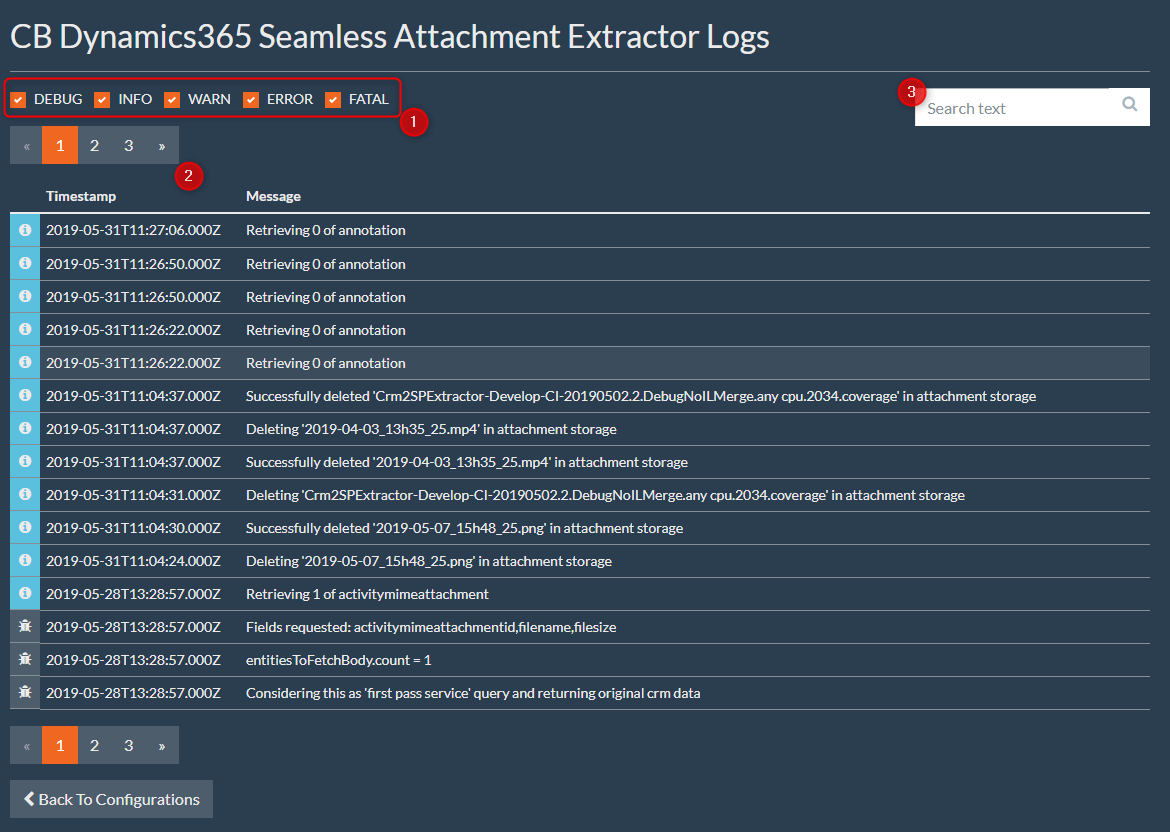Click message 'Considering this as first pass service'
The height and width of the screenshot is (832, 1170).
[x=473, y=693]
